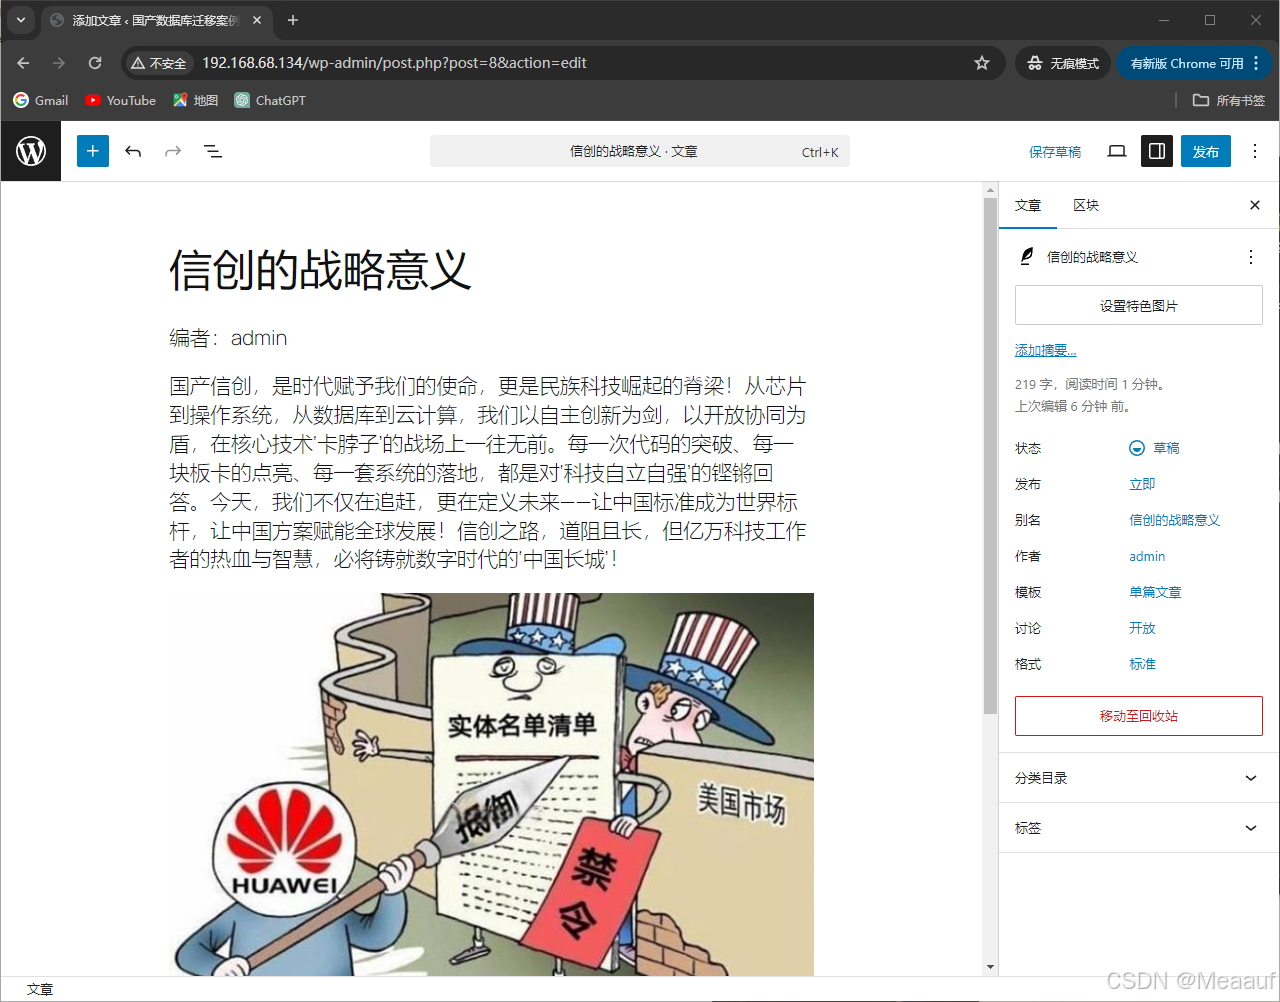This screenshot has width=1280, height=1002.
Task: Select the Huawei cartoon image block
Action: tap(491, 784)
